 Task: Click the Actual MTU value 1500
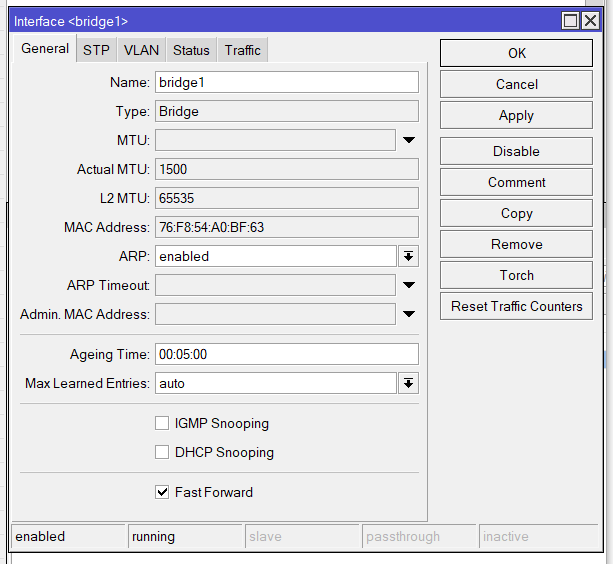pos(287,169)
